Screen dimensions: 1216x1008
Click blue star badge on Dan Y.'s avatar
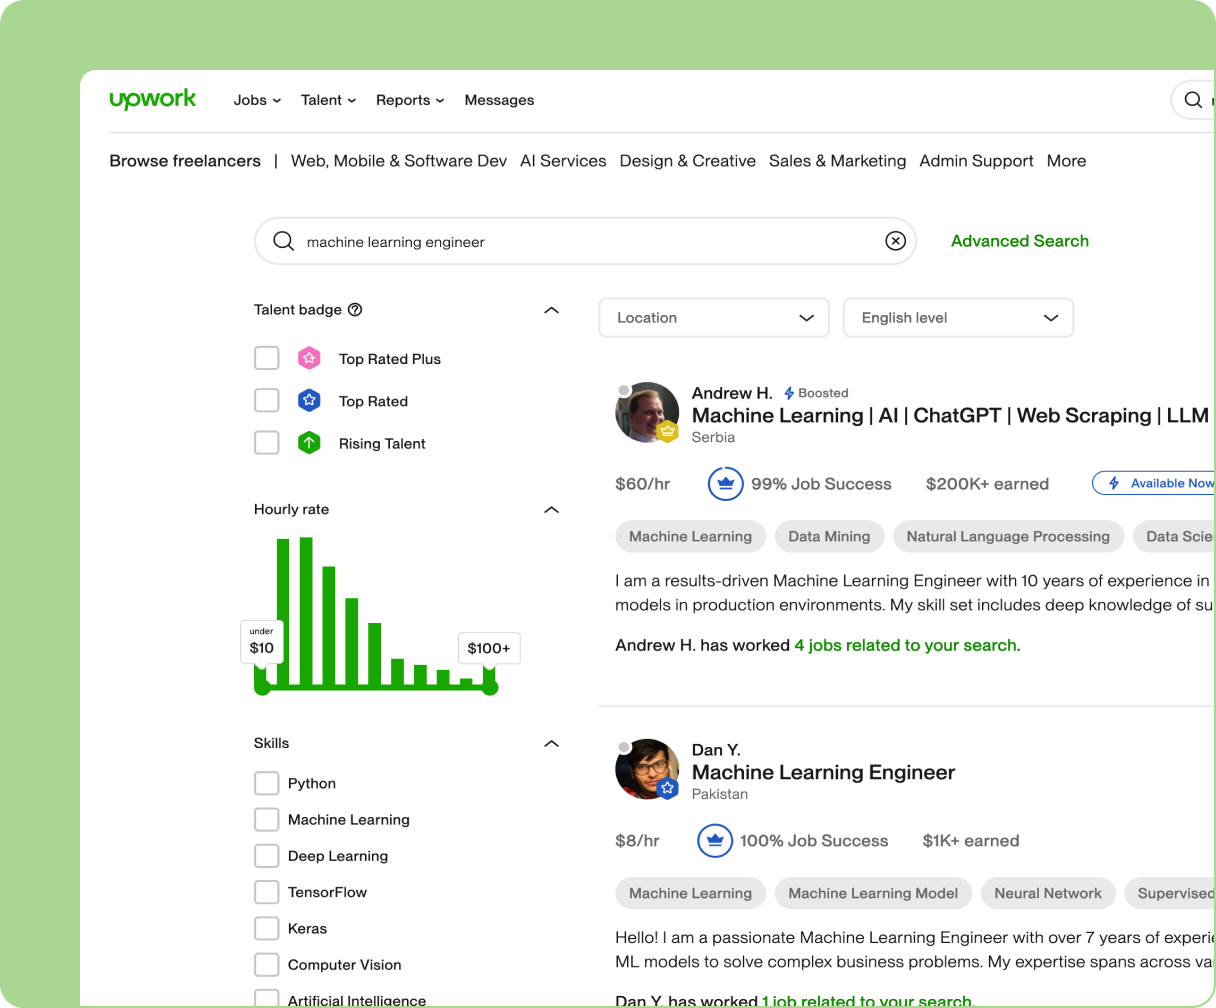(x=669, y=789)
